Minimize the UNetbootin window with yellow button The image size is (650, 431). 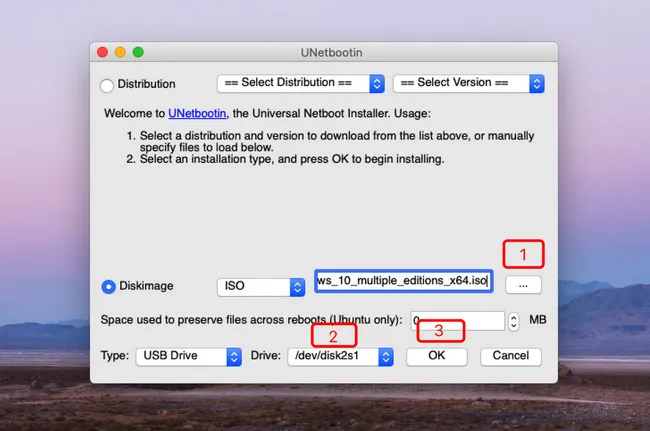tap(120, 52)
